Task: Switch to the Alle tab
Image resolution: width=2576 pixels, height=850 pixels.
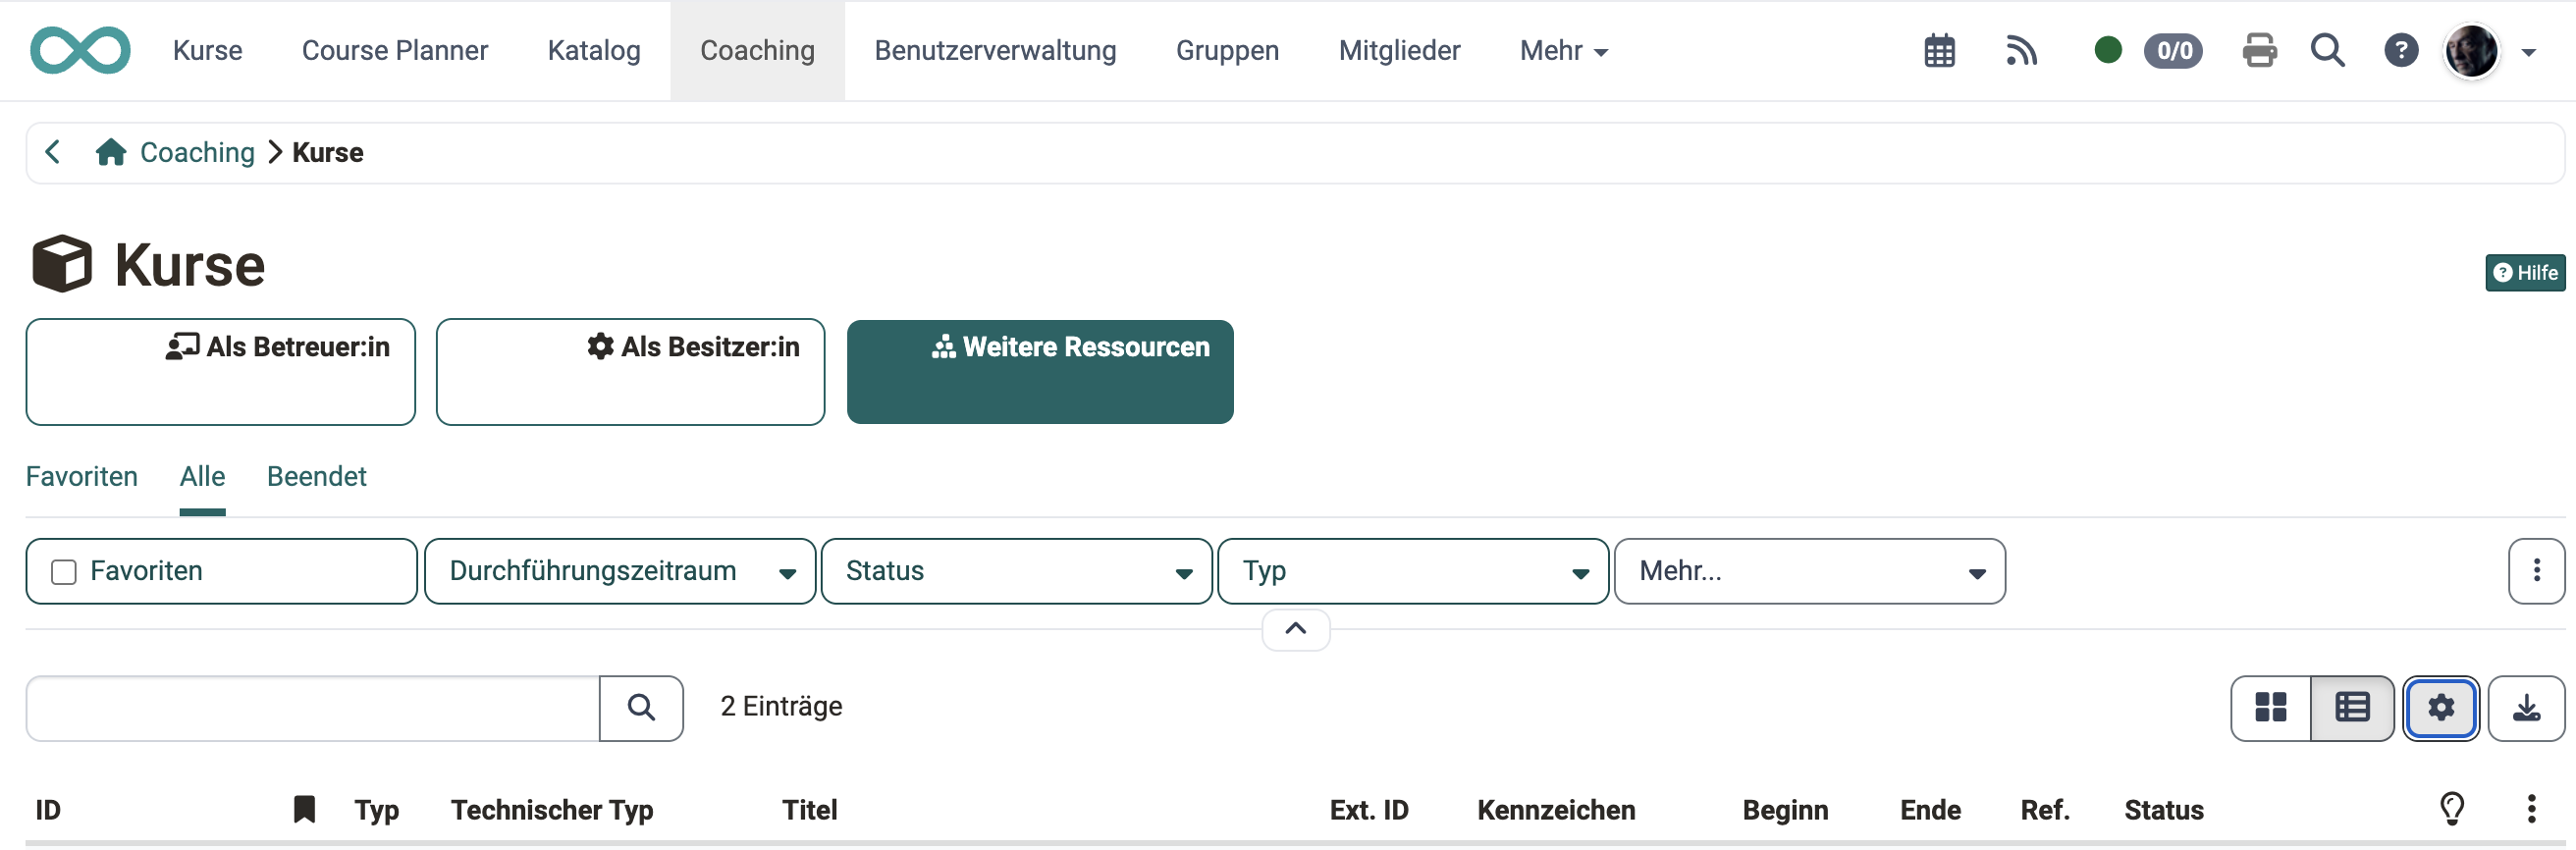Action: pos(202,477)
